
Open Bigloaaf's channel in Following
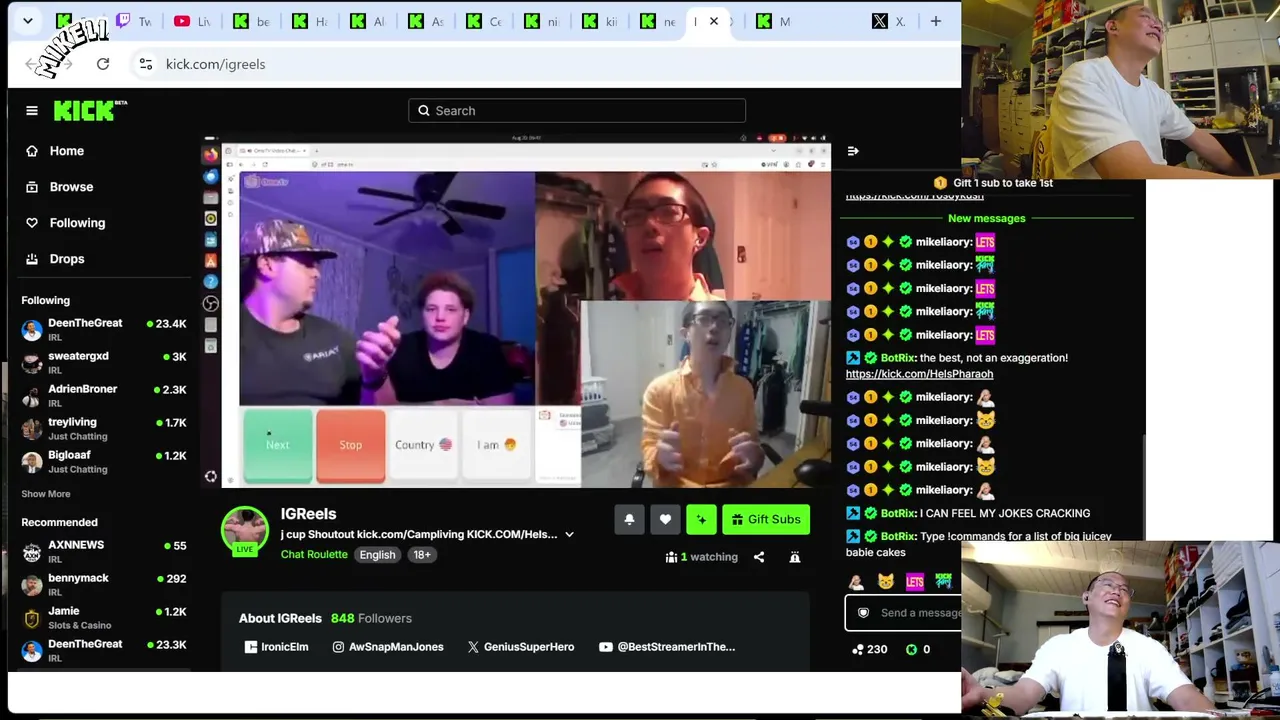pyautogui.click(x=104, y=461)
